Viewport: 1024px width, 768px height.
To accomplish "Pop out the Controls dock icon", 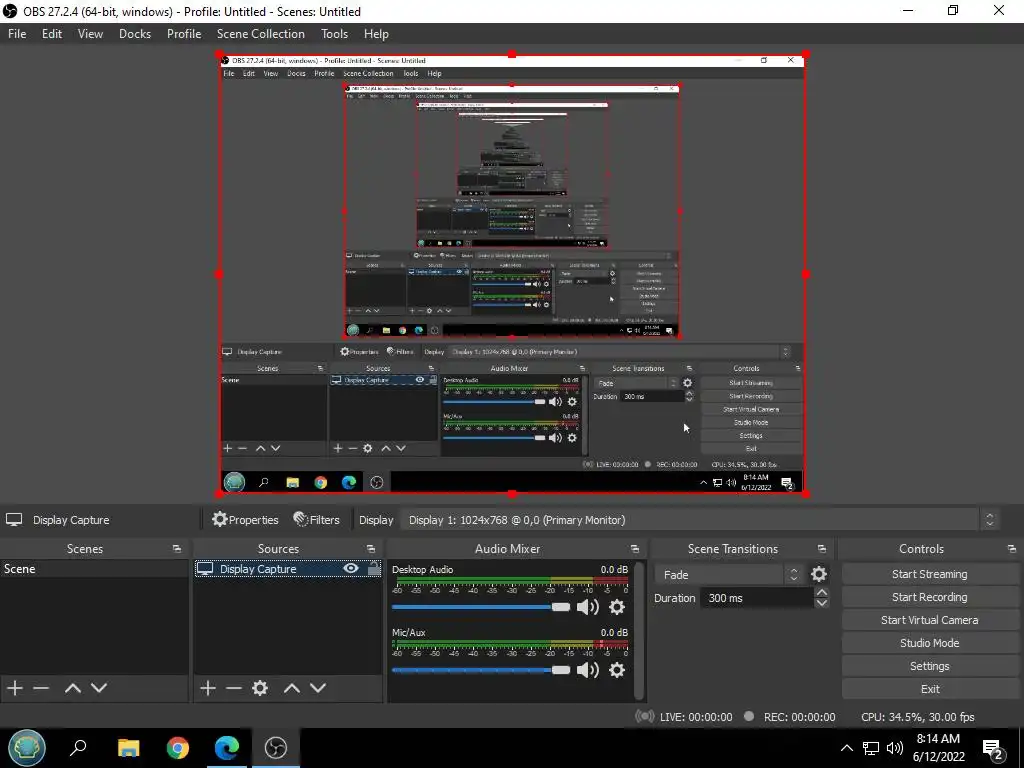I will [x=1012, y=549].
